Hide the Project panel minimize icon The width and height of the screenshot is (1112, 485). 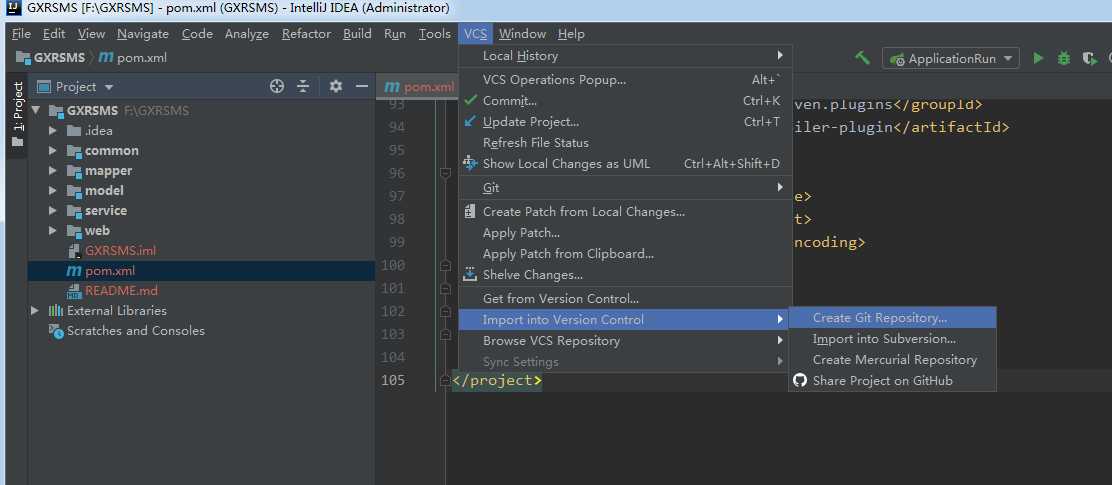(x=362, y=87)
